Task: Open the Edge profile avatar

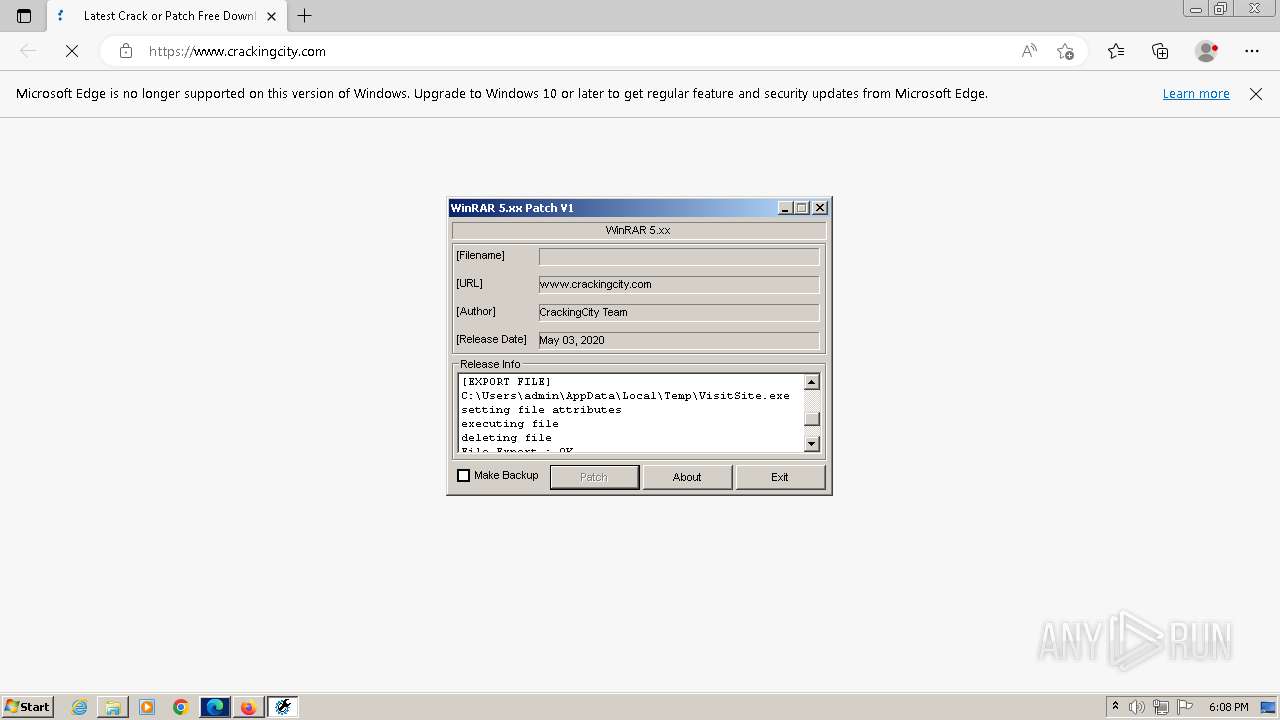Action: pyautogui.click(x=1207, y=51)
